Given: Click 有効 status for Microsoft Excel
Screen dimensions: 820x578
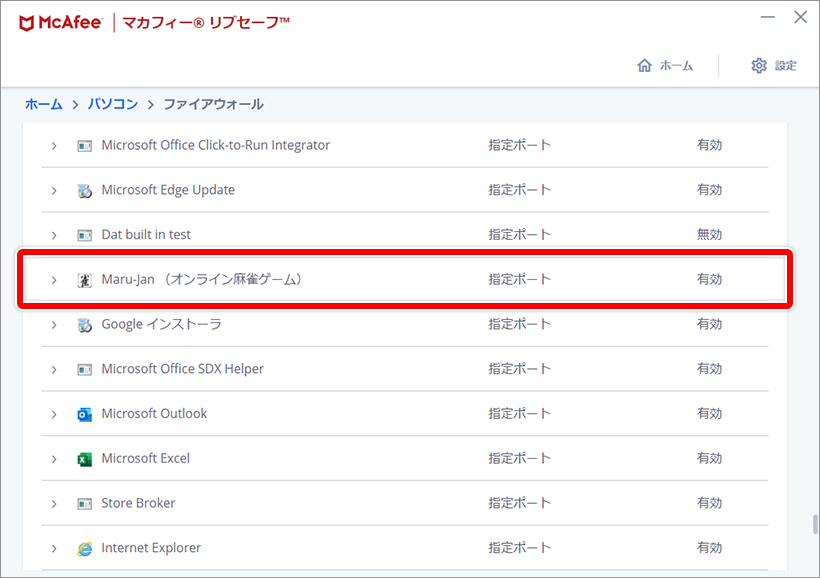Looking at the screenshot, I should pyautogui.click(x=709, y=458).
